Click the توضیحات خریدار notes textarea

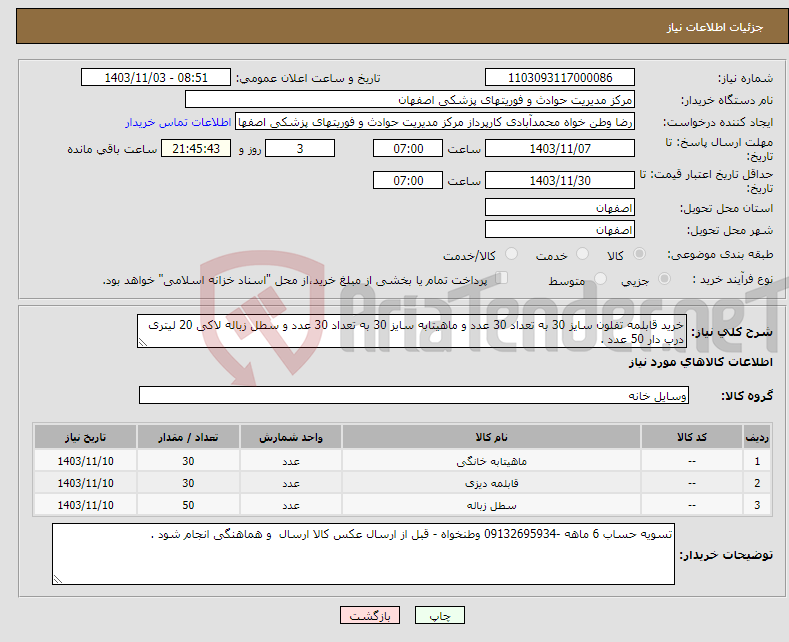click(x=363, y=554)
